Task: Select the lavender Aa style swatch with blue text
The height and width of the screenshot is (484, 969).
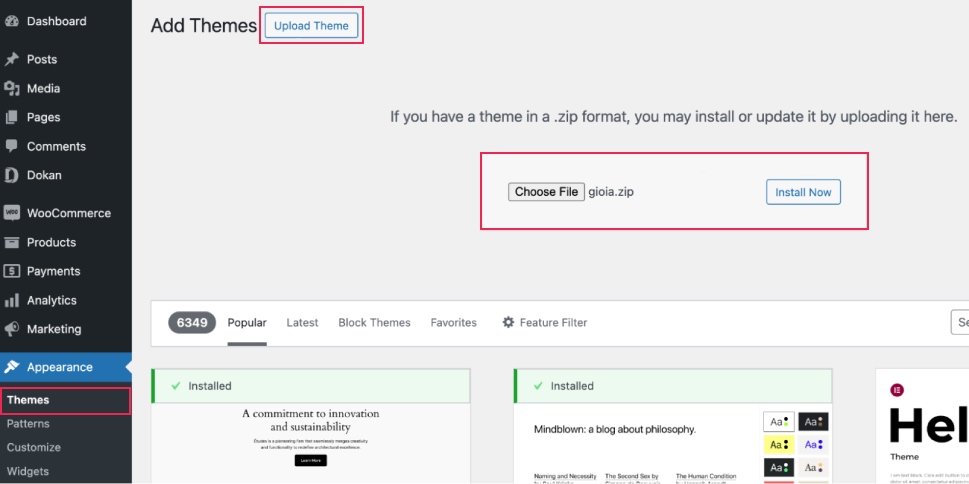Action: click(813, 444)
